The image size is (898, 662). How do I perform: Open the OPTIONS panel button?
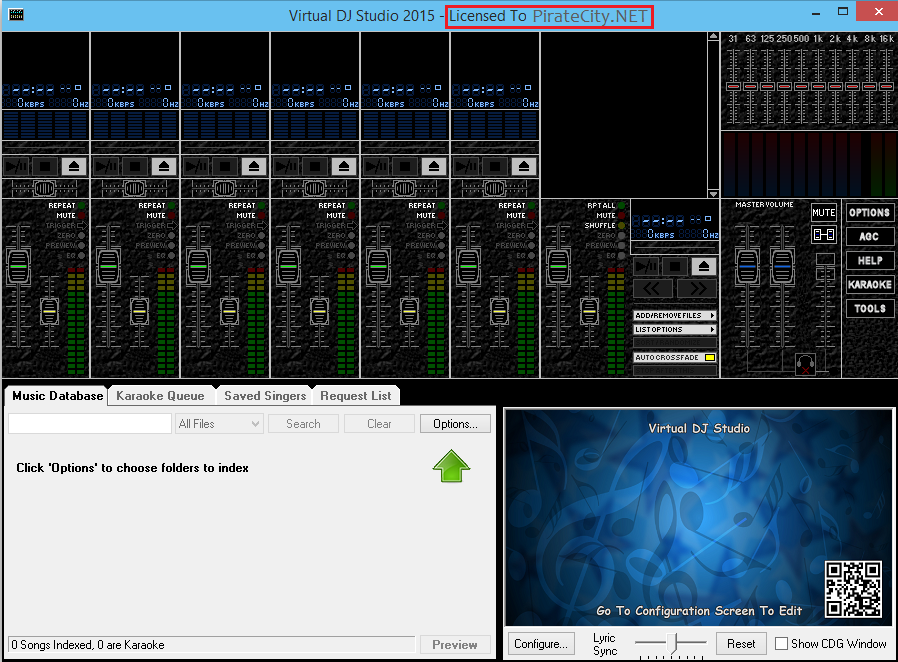click(869, 212)
